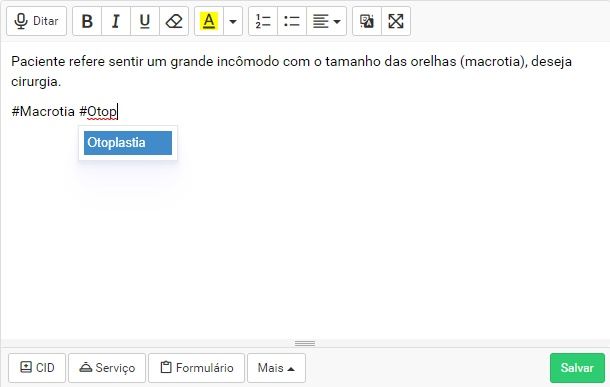This screenshot has width=610, height=387.
Task: Click on the #Macrotia hashtag text
Action: [x=43, y=112]
